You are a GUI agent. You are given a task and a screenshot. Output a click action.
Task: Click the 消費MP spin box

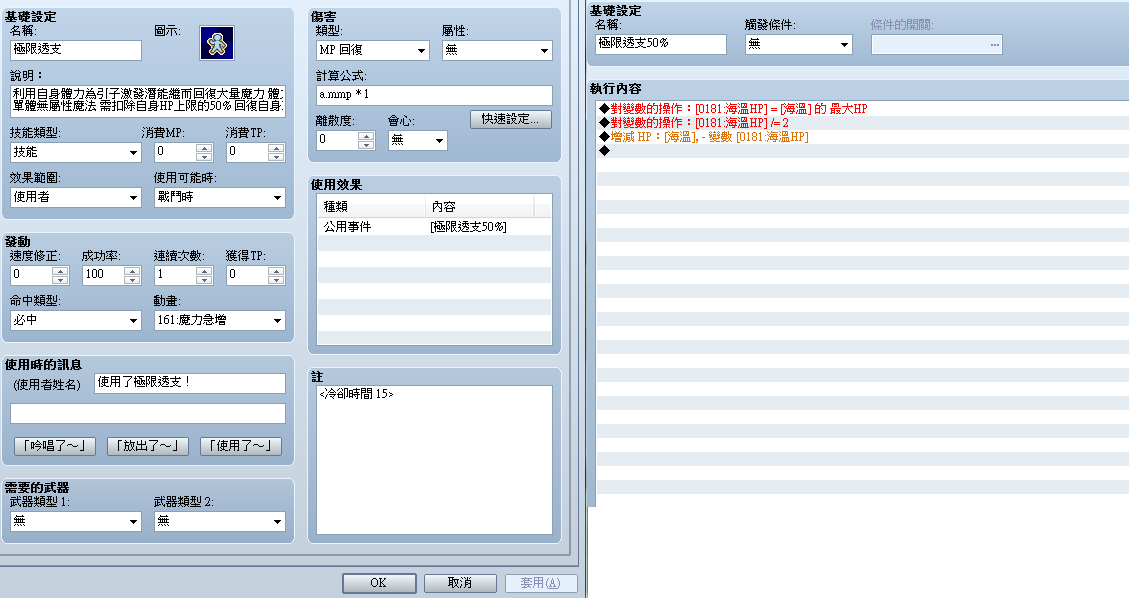click(184, 152)
